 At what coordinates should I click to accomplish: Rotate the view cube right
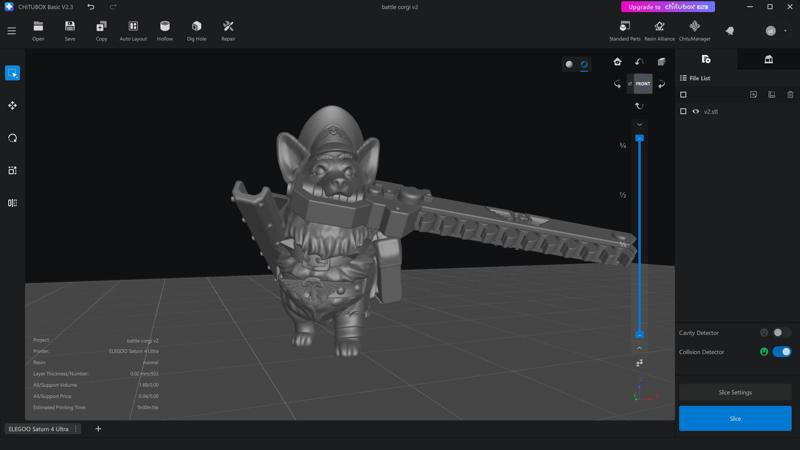(x=661, y=84)
